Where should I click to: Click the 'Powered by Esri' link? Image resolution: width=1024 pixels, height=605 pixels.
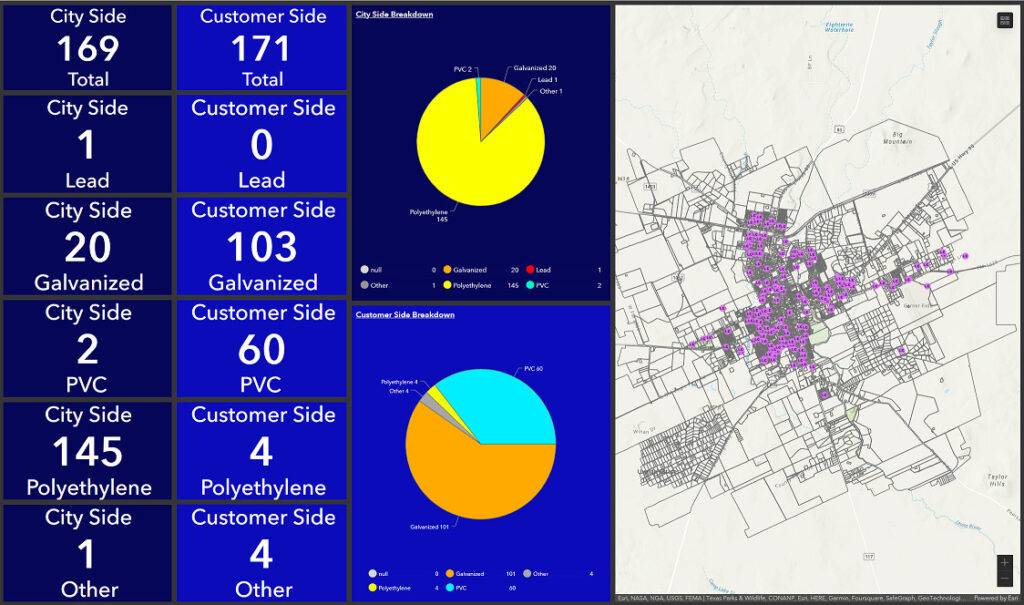pyautogui.click(x=995, y=598)
